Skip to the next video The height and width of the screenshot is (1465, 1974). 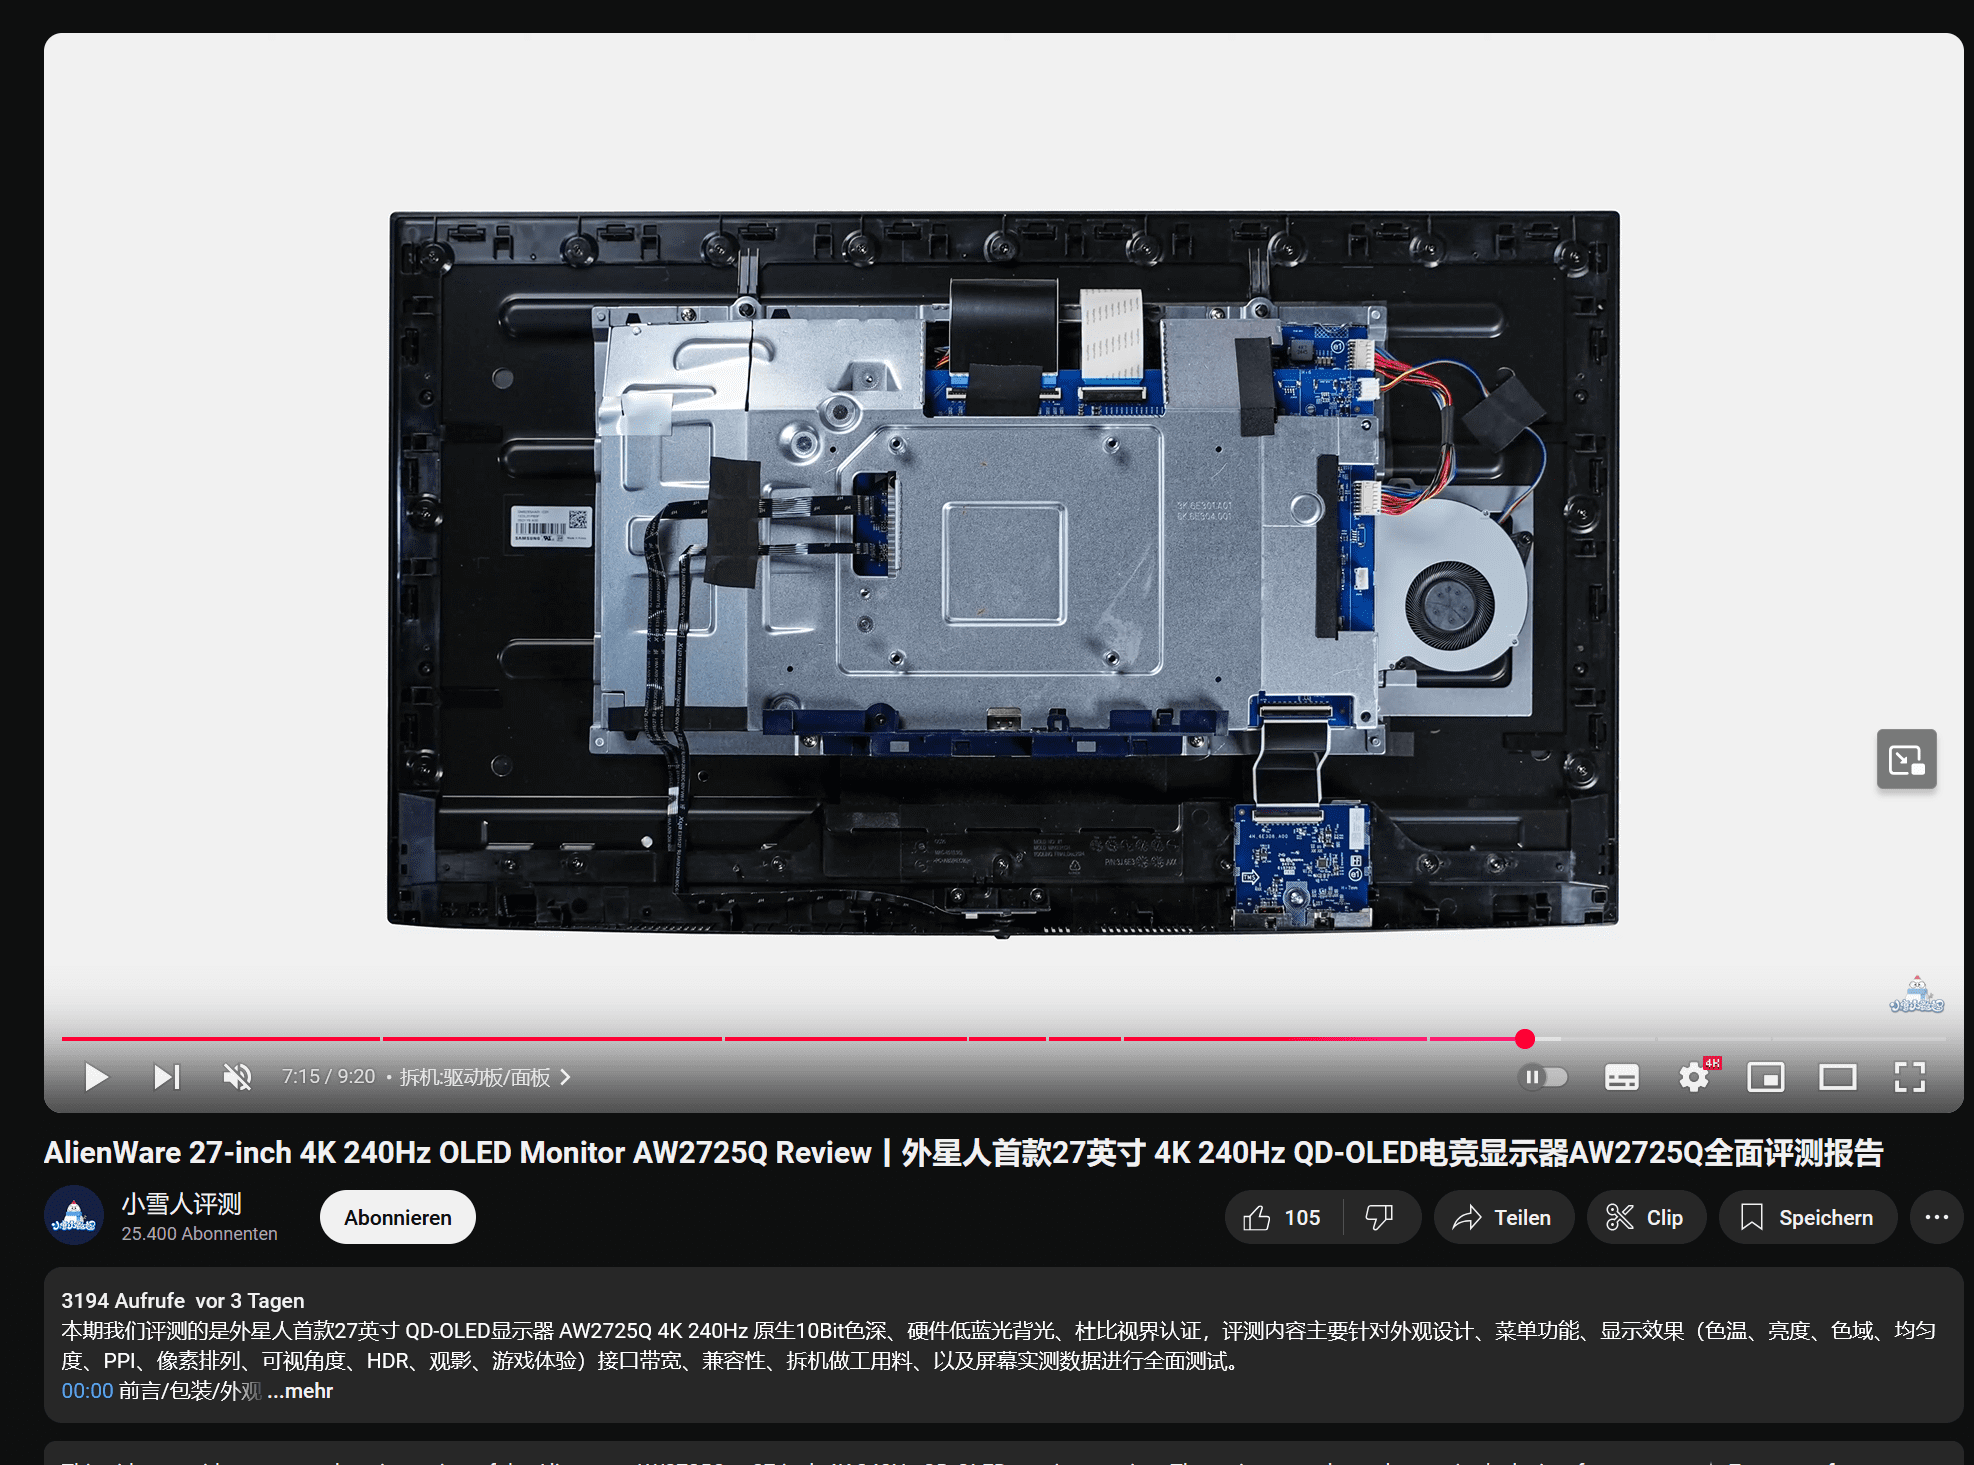[x=166, y=1077]
